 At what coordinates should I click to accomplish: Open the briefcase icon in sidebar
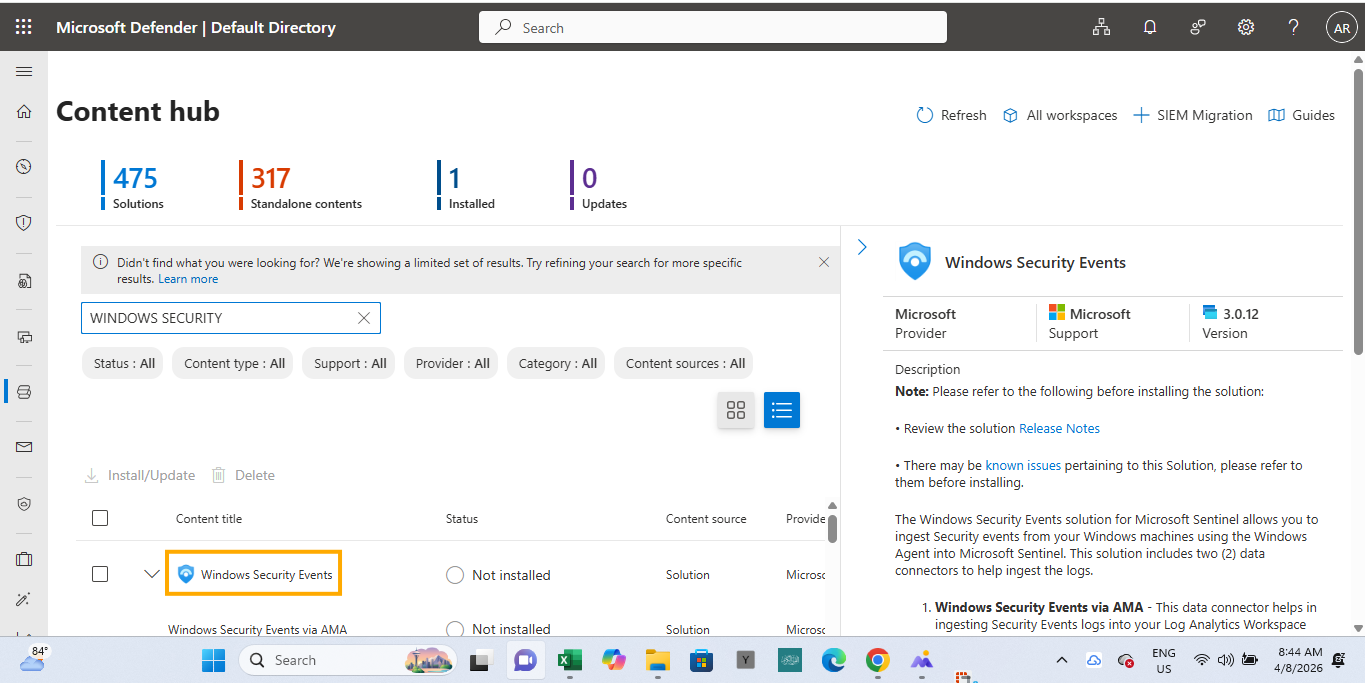pos(24,559)
